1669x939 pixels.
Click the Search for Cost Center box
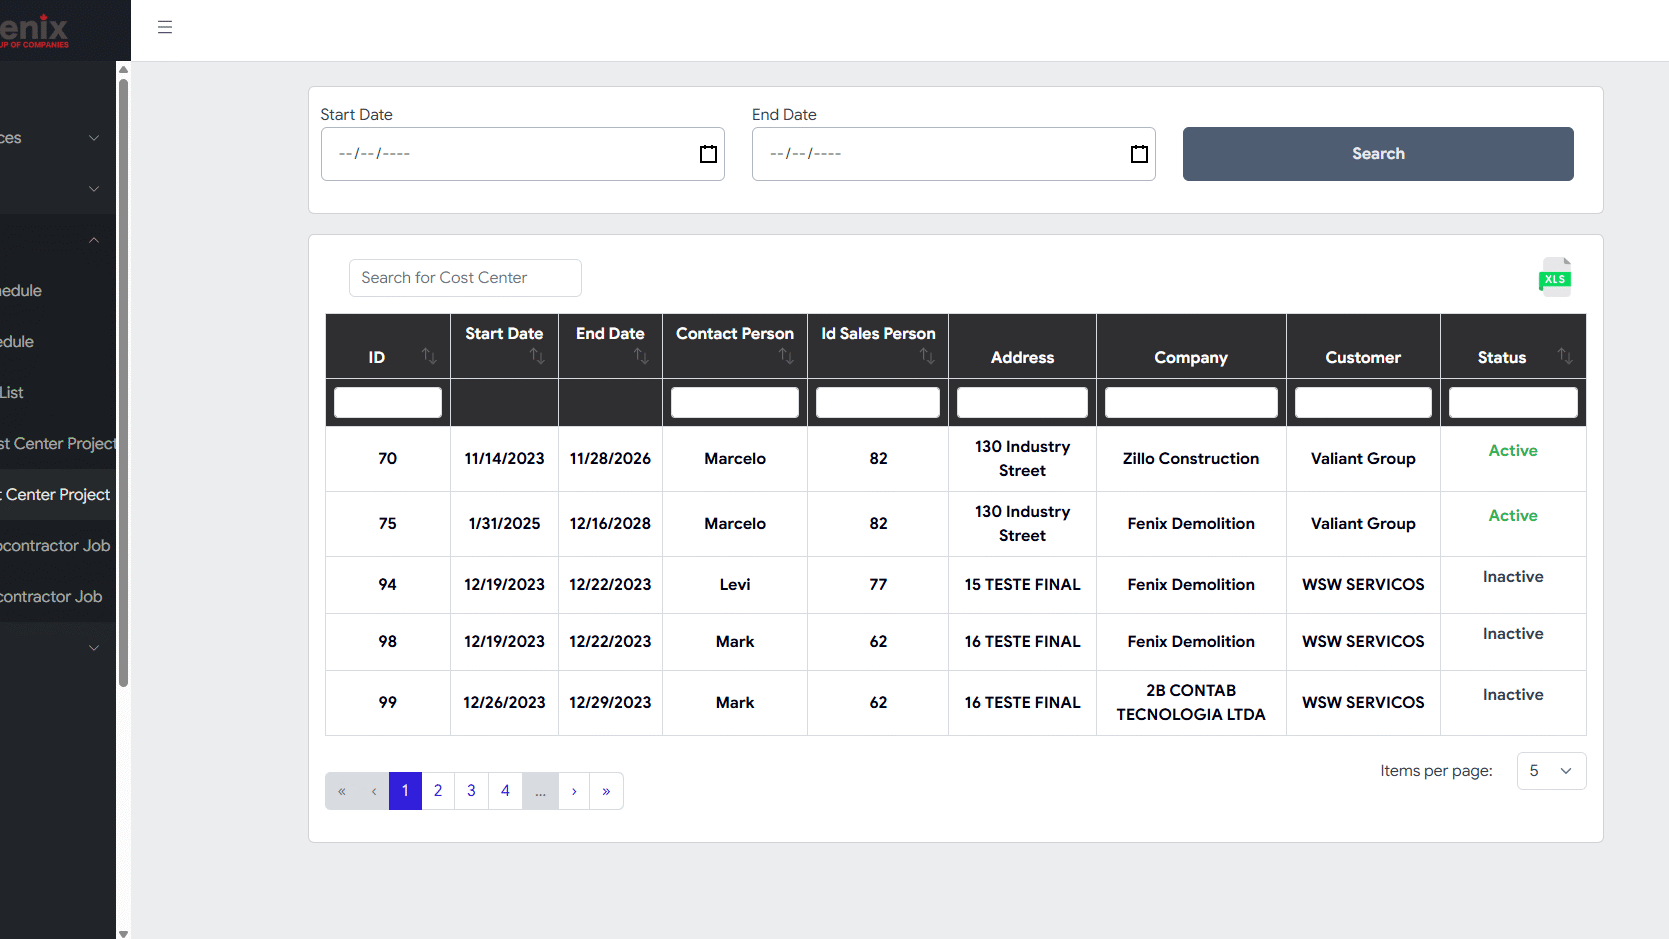[465, 278]
